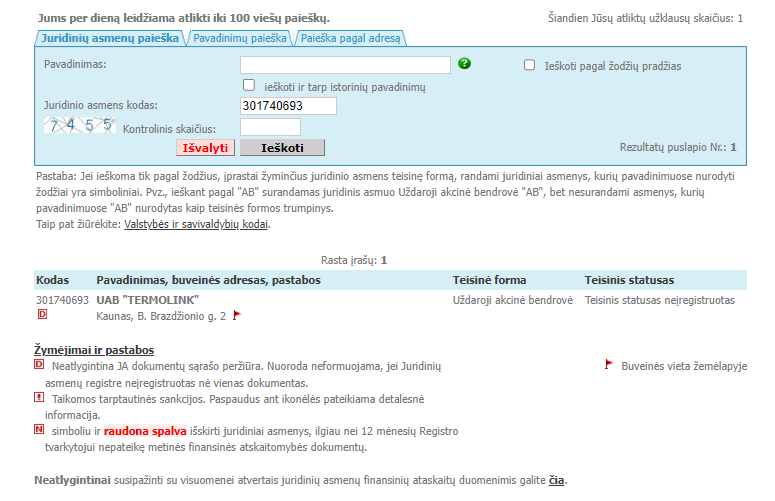Click the "Kontrolinis skaičius" input box
The image size is (775, 501).
click(270, 127)
